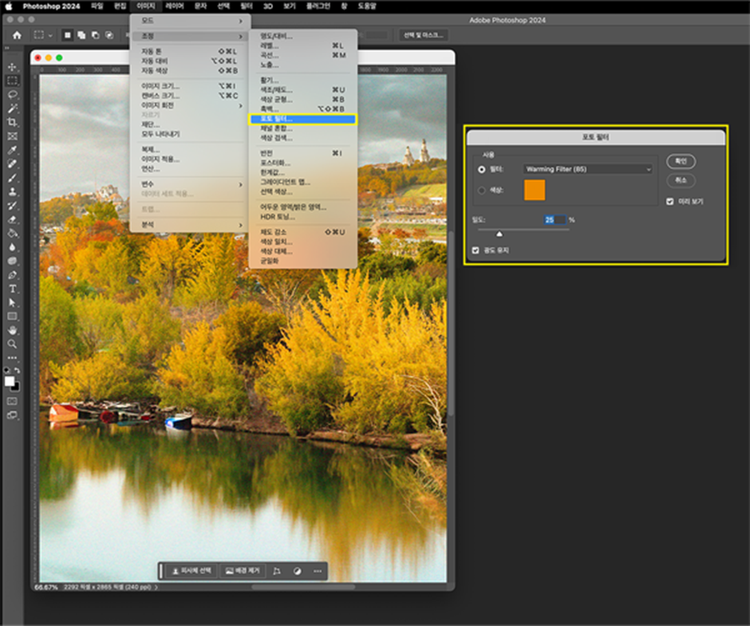
Task: Select the 필터 radio button
Action: 482,170
